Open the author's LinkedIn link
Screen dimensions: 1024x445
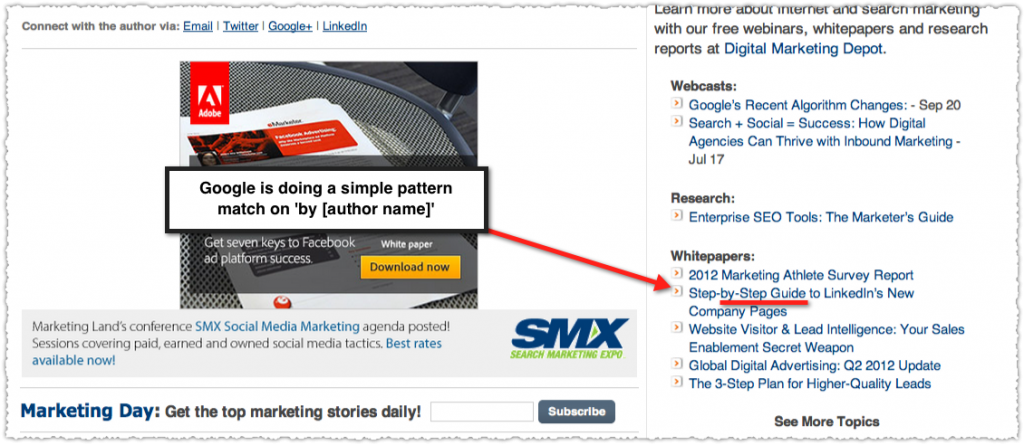coord(344,27)
